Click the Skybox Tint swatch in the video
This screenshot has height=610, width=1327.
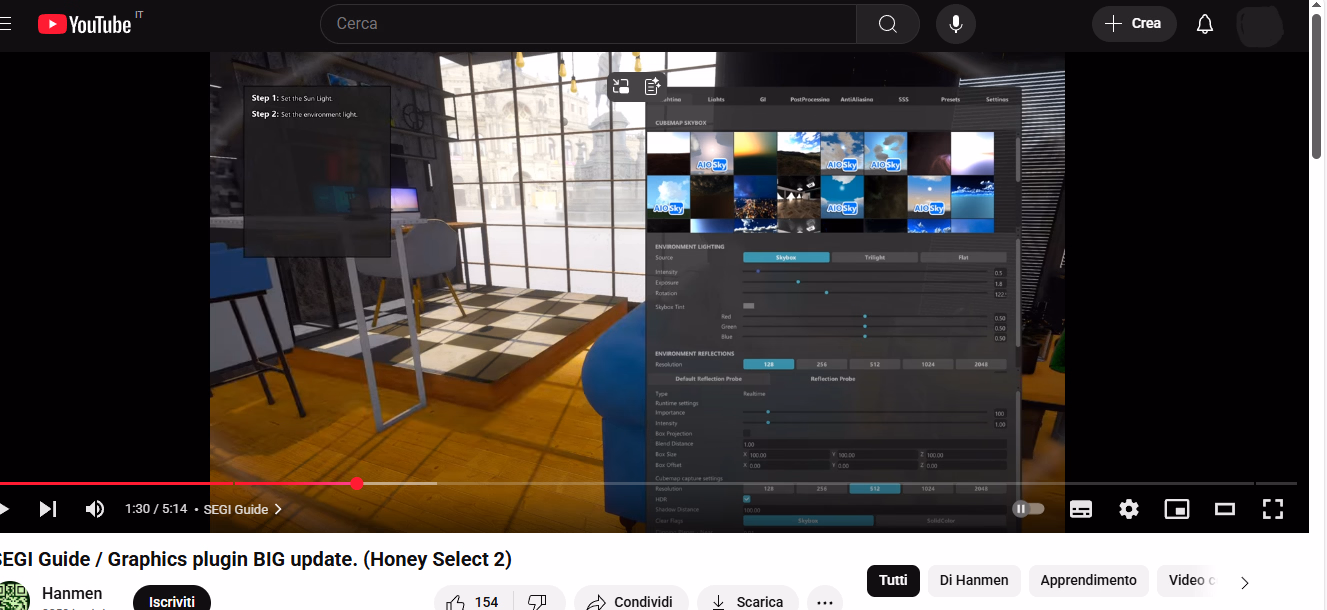click(748, 306)
